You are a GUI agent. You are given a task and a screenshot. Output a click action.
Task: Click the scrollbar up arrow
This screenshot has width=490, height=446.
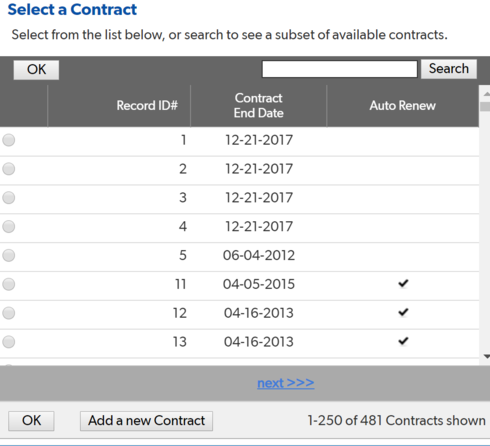click(x=486, y=94)
